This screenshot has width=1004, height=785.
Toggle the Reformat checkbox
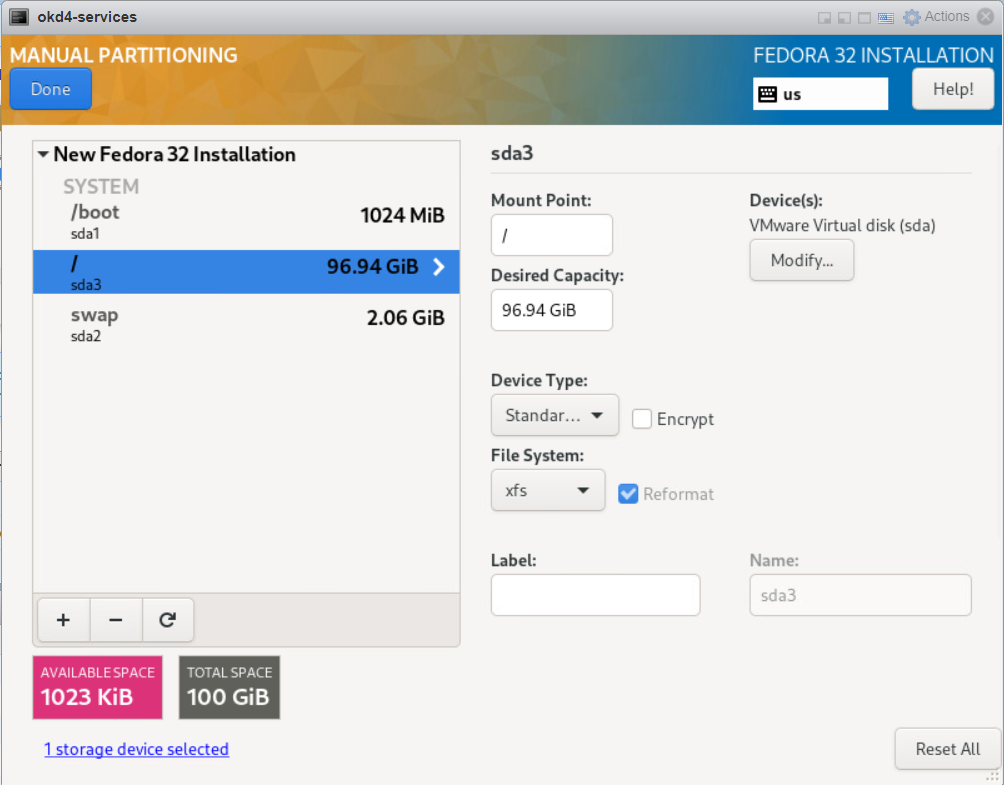coord(628,494)
